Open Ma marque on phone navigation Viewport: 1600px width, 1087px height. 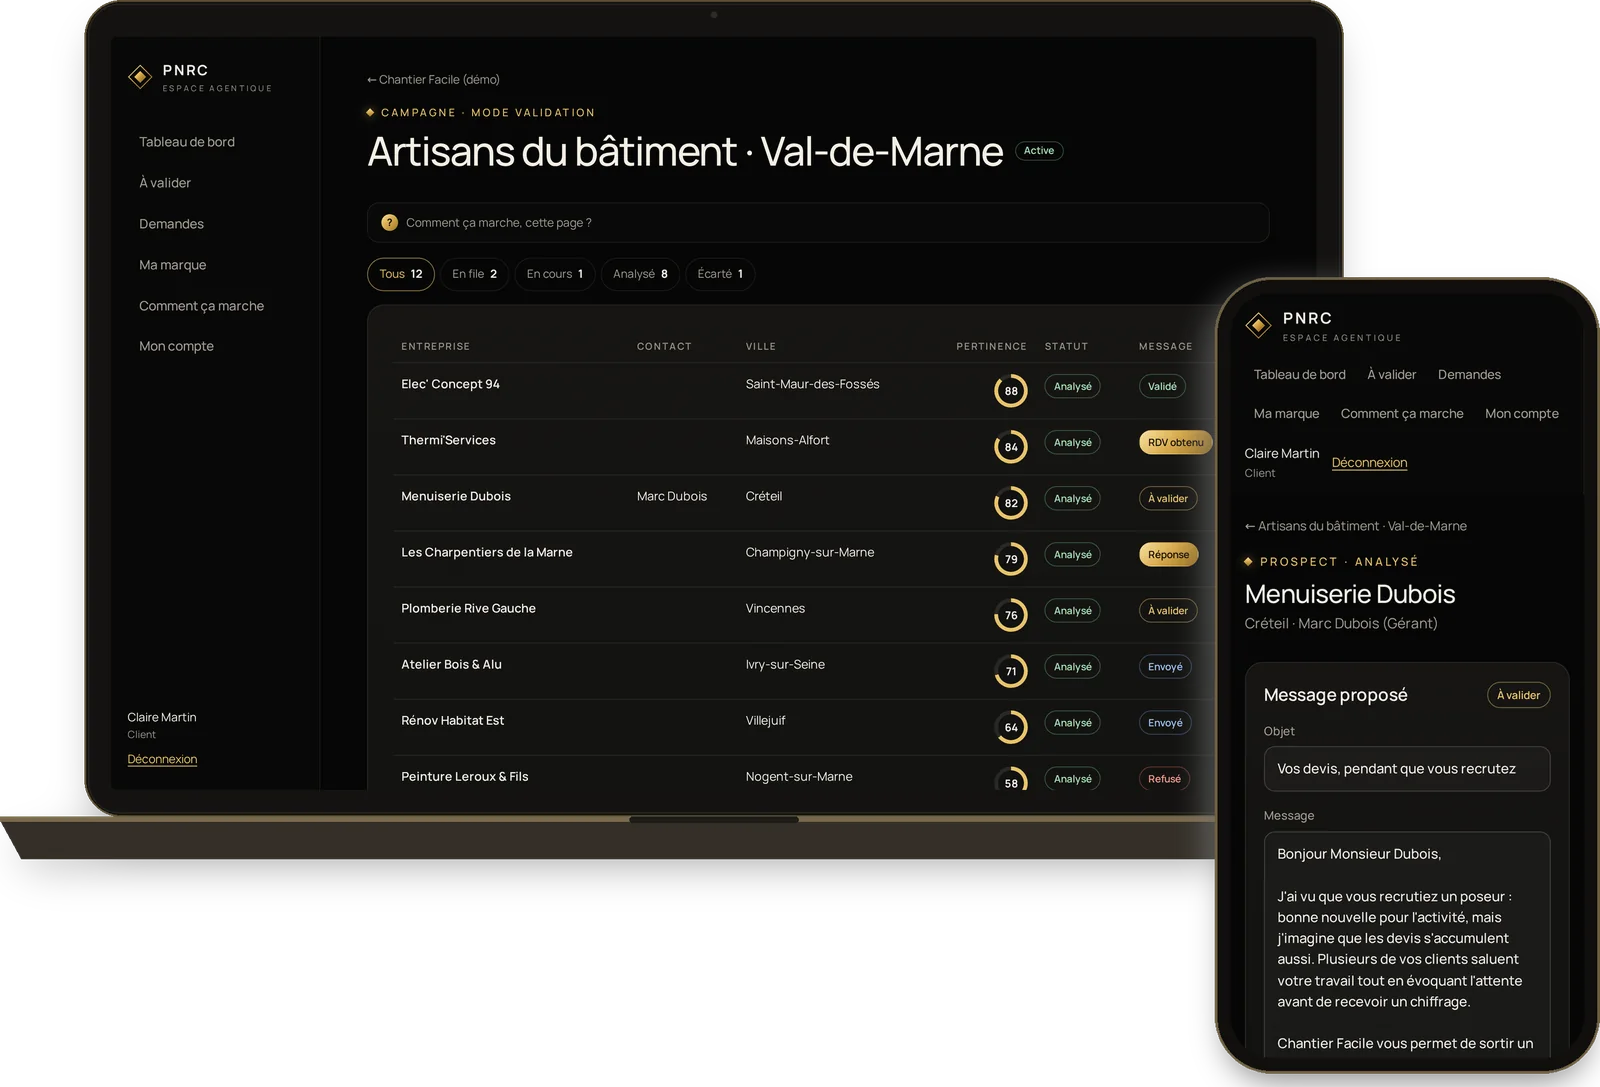pyautogui.click(x=1286, y=413)
